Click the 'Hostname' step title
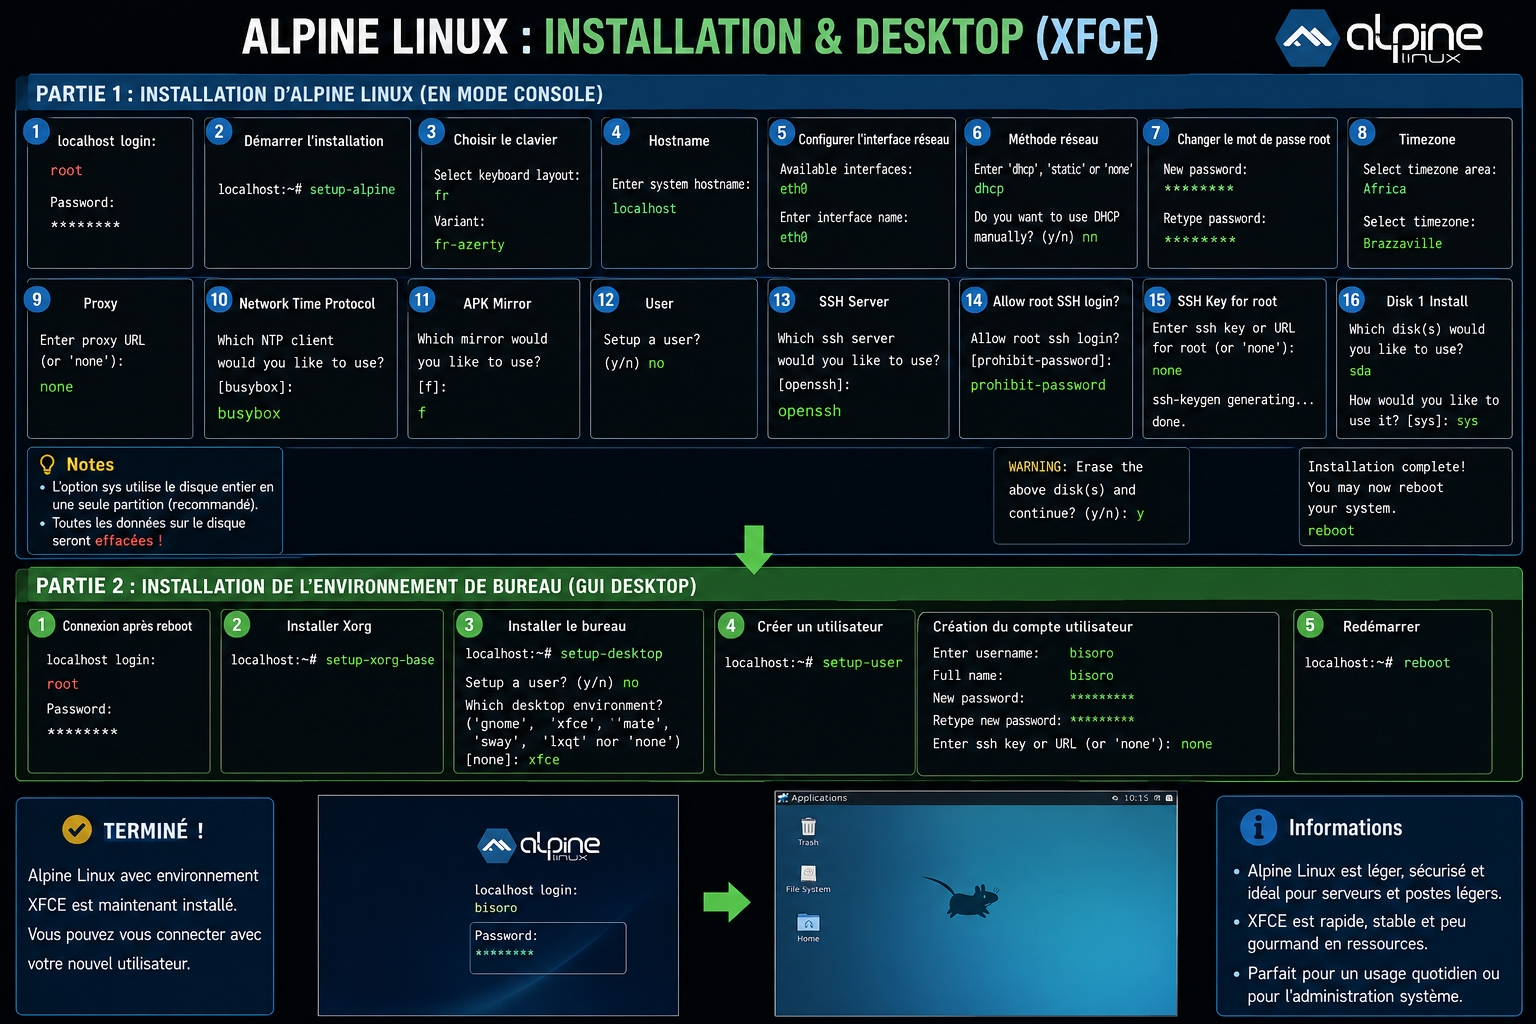Viewport: 1536px width, 1024px height. (x=679, y=141)
